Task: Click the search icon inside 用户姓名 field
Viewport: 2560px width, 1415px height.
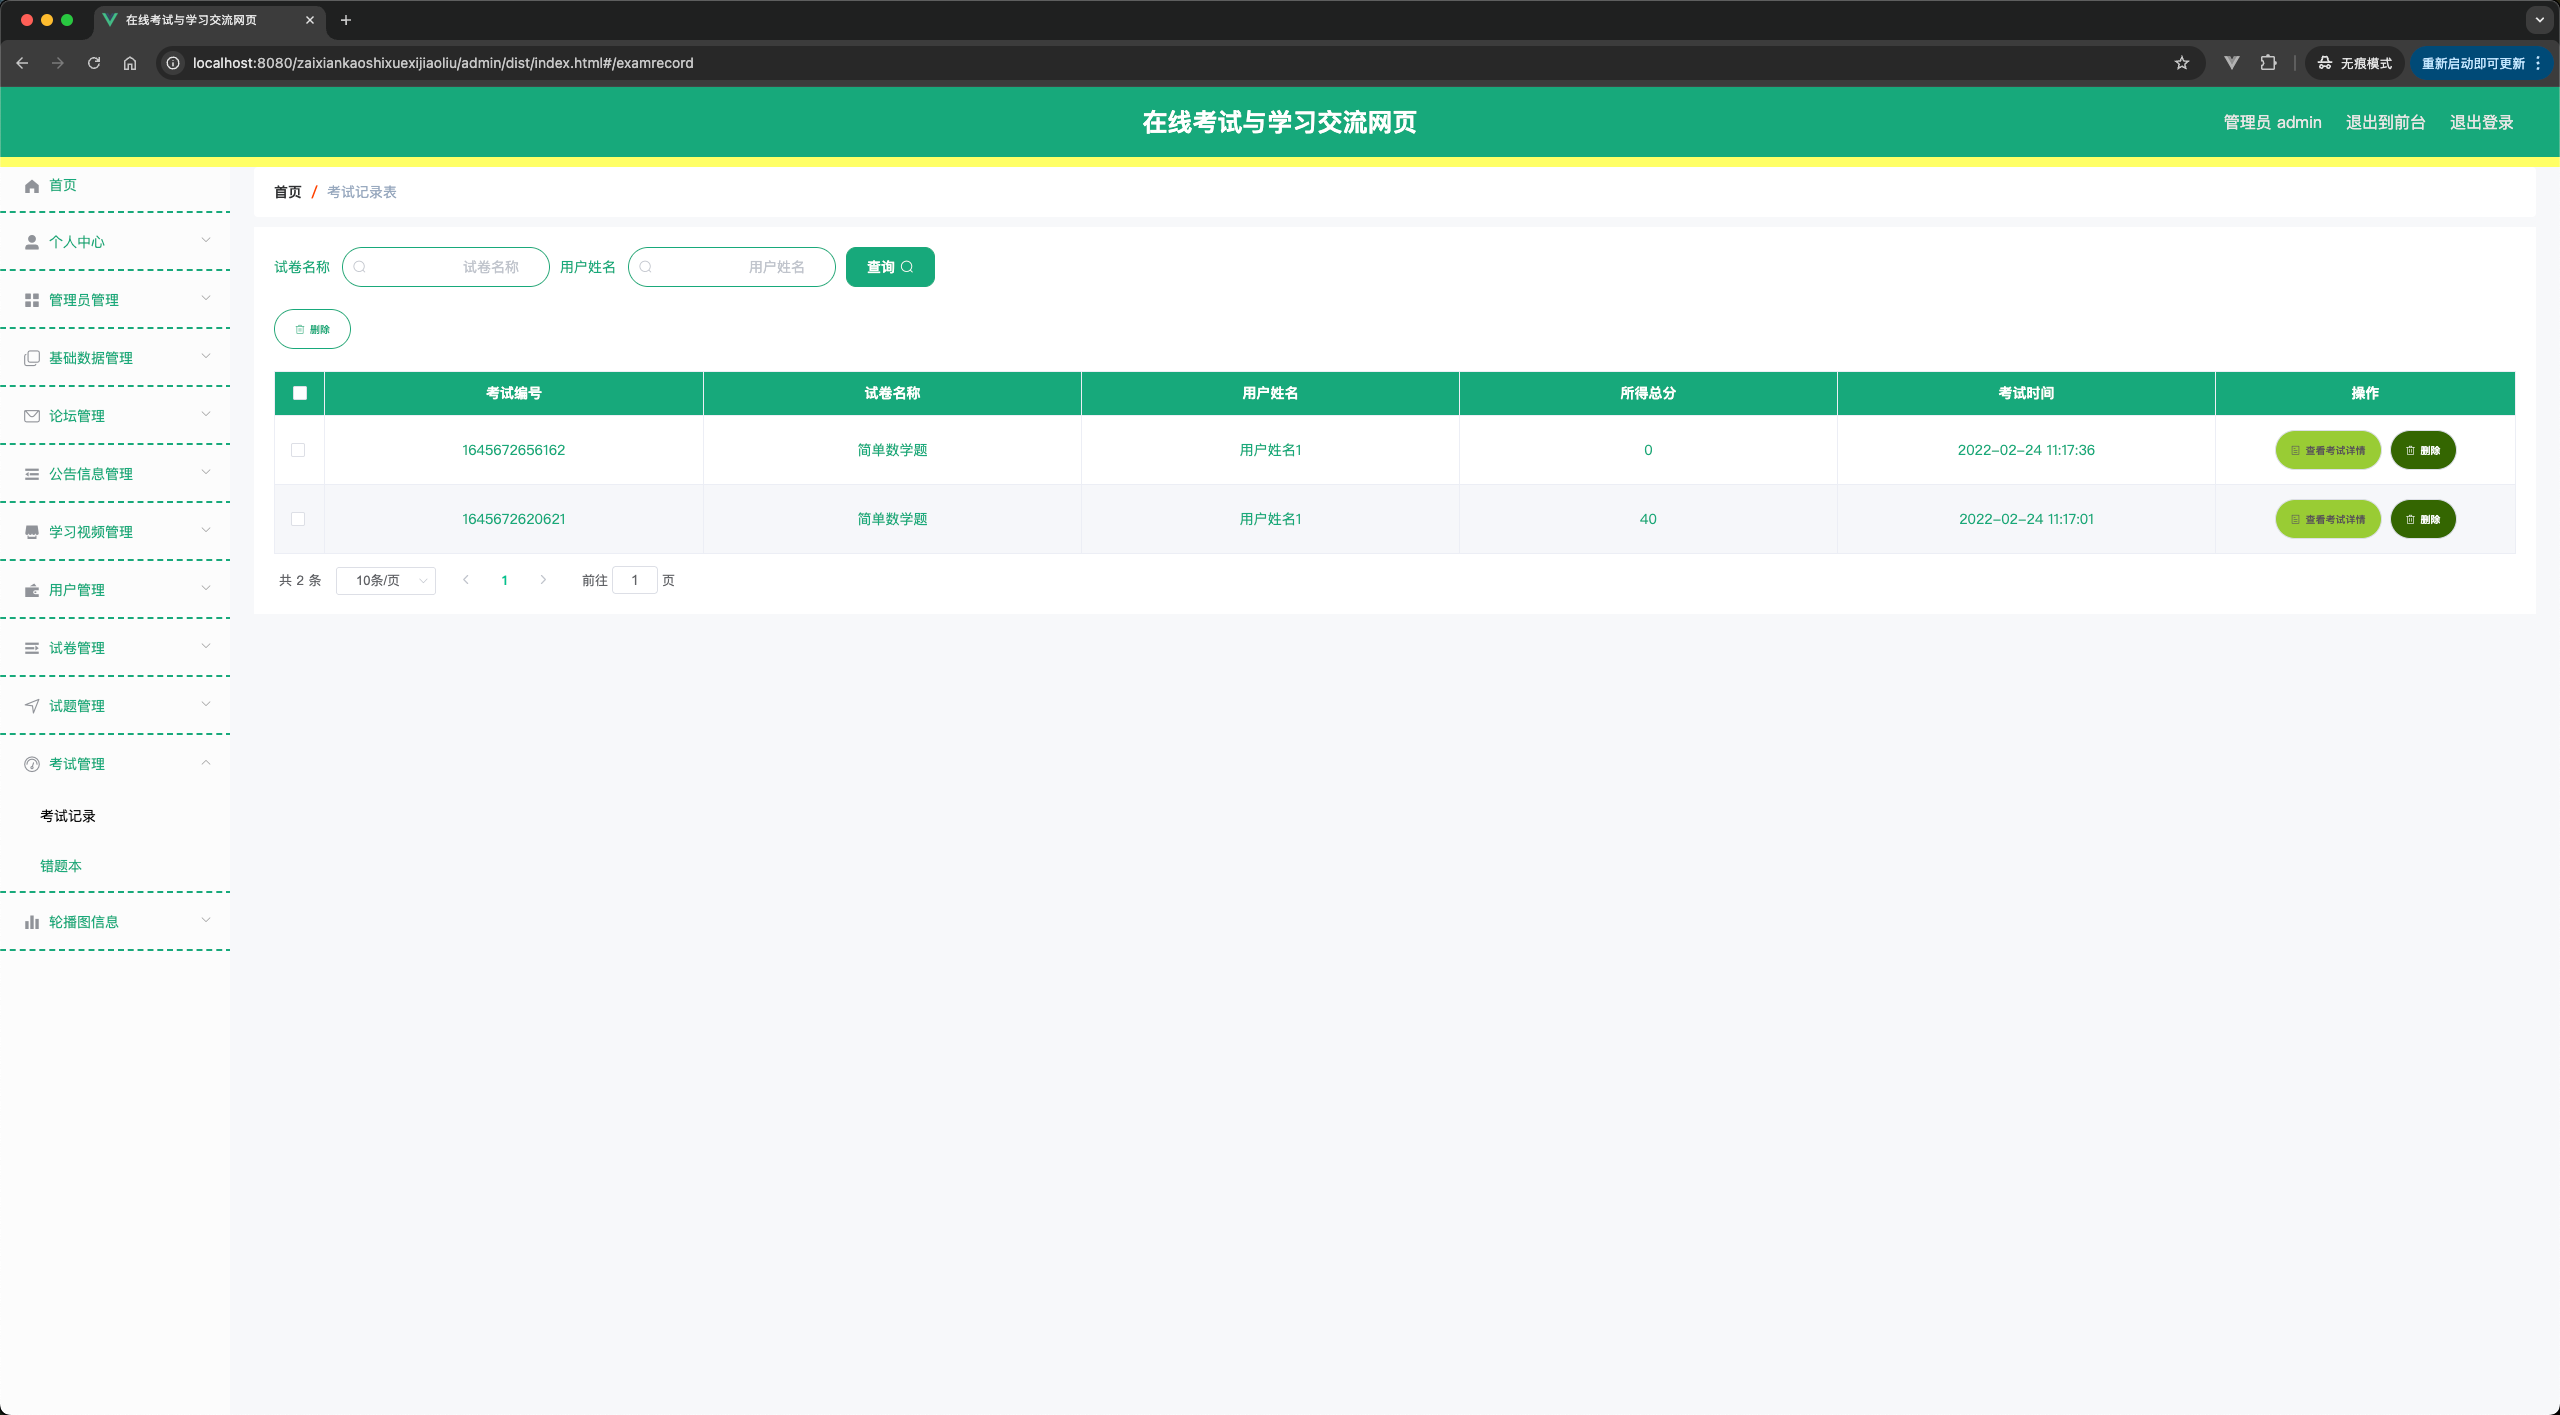Action: coord(646,267)
